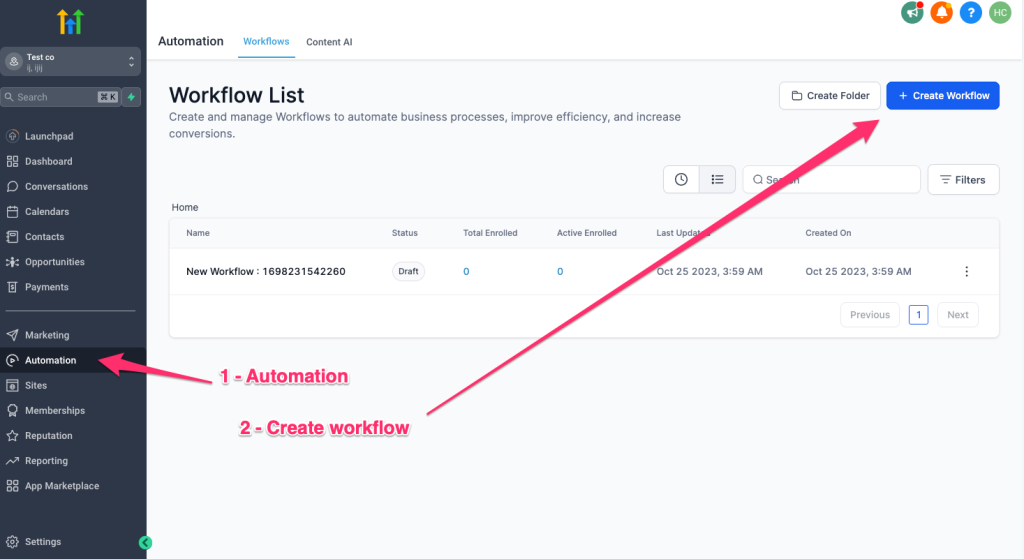Click the Name column header

198,232
